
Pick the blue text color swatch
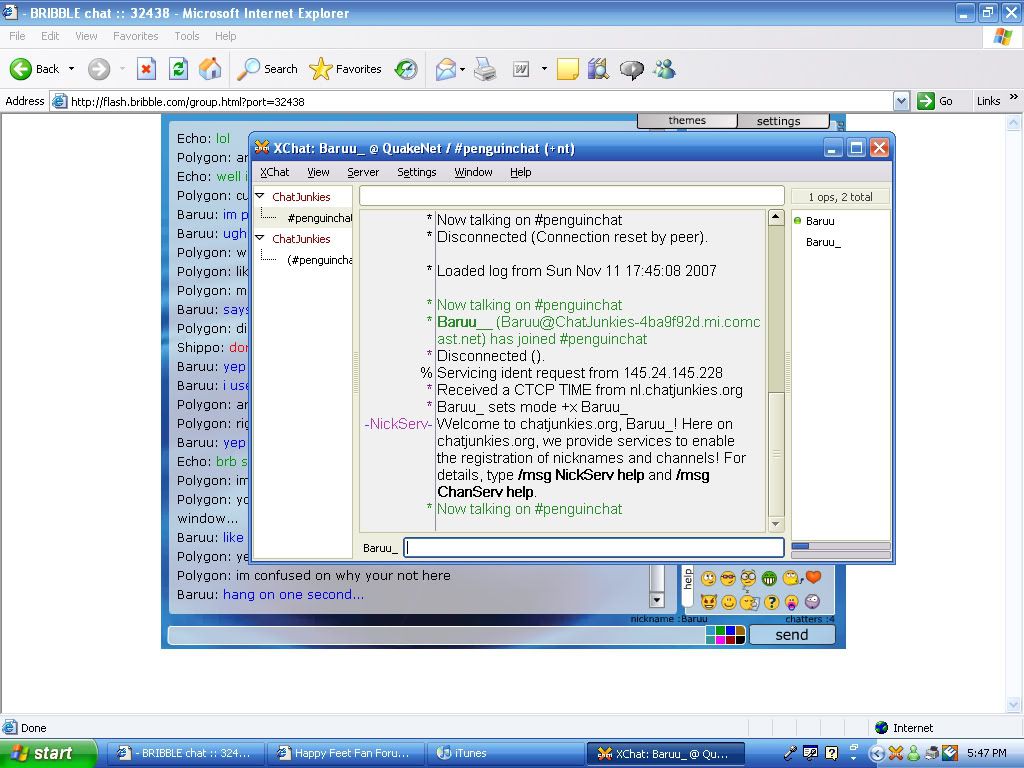[730, 630]
